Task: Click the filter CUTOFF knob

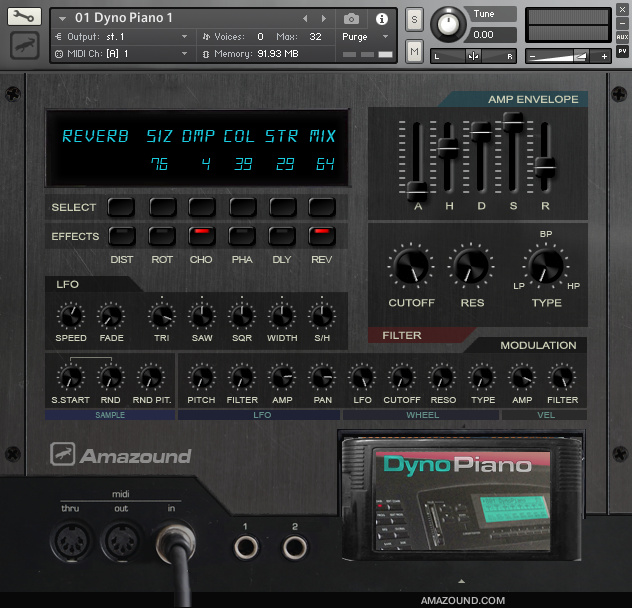Action: [411, 266]
